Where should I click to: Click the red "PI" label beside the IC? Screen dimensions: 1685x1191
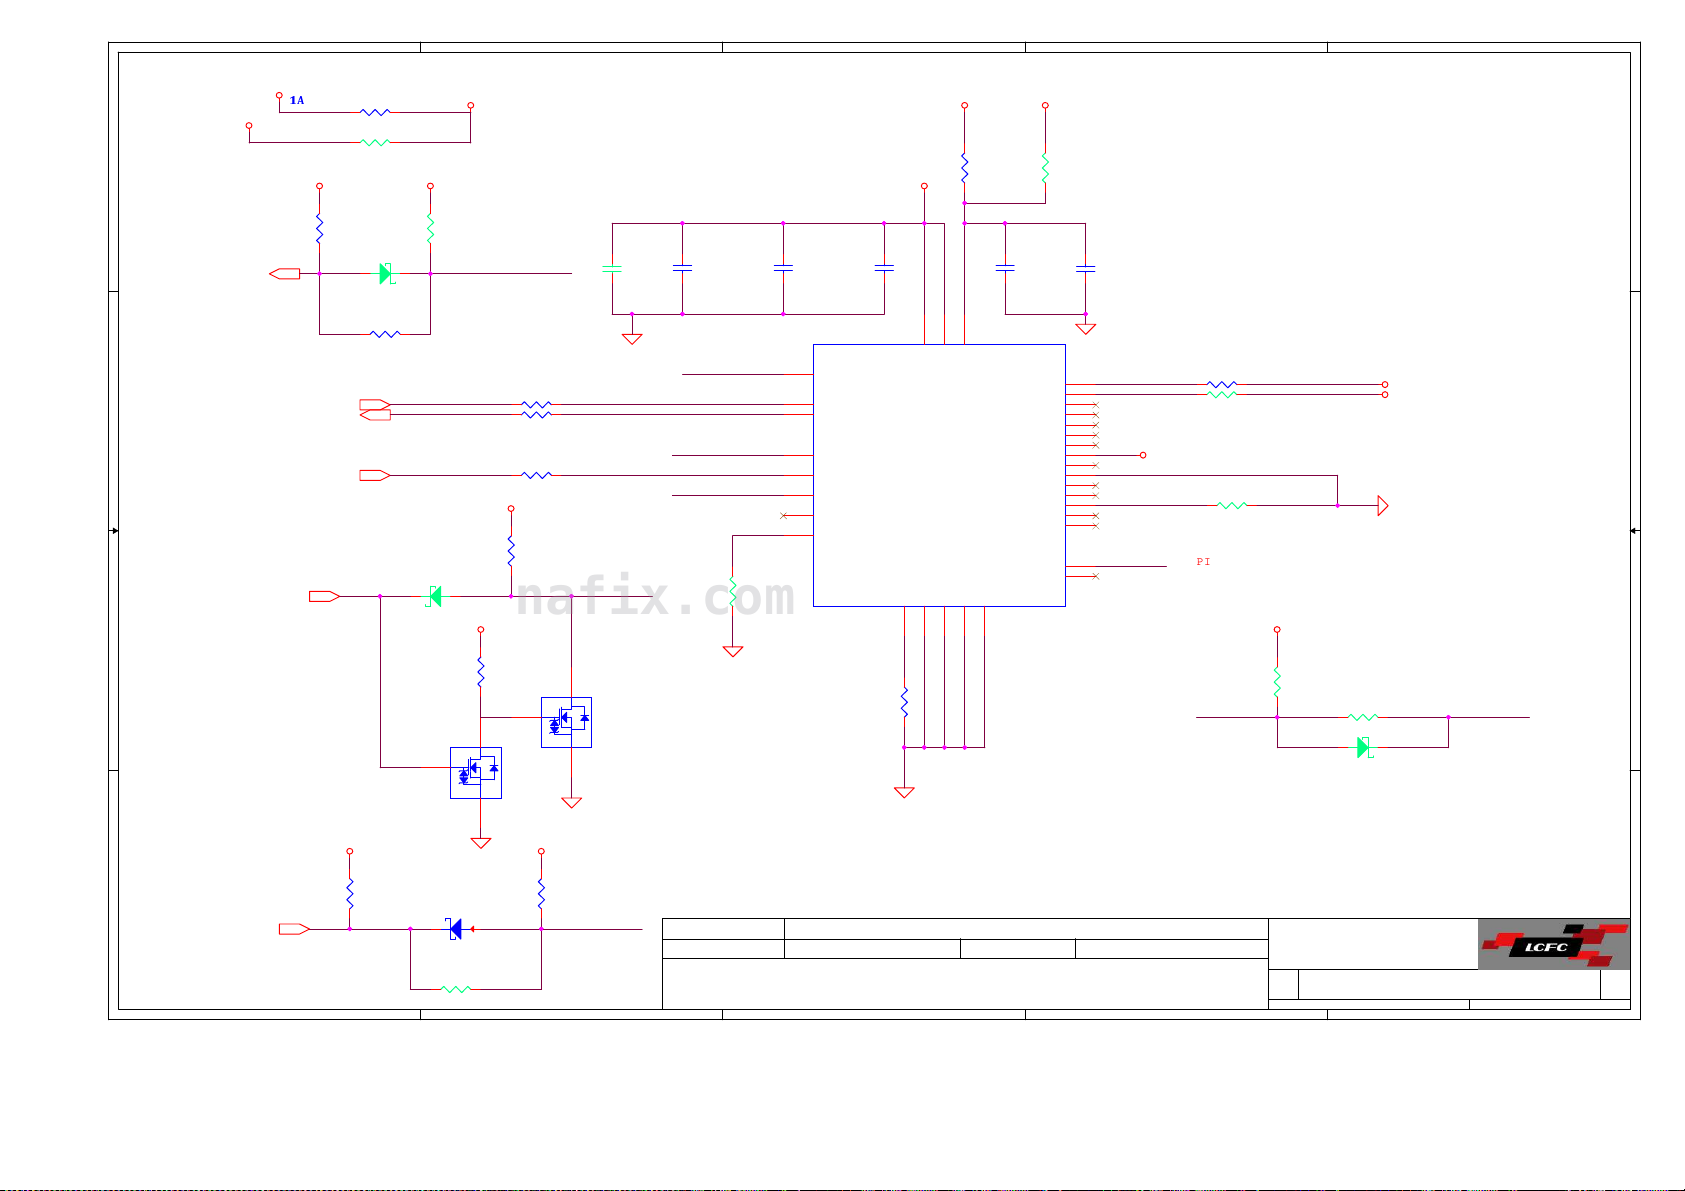1203,562
